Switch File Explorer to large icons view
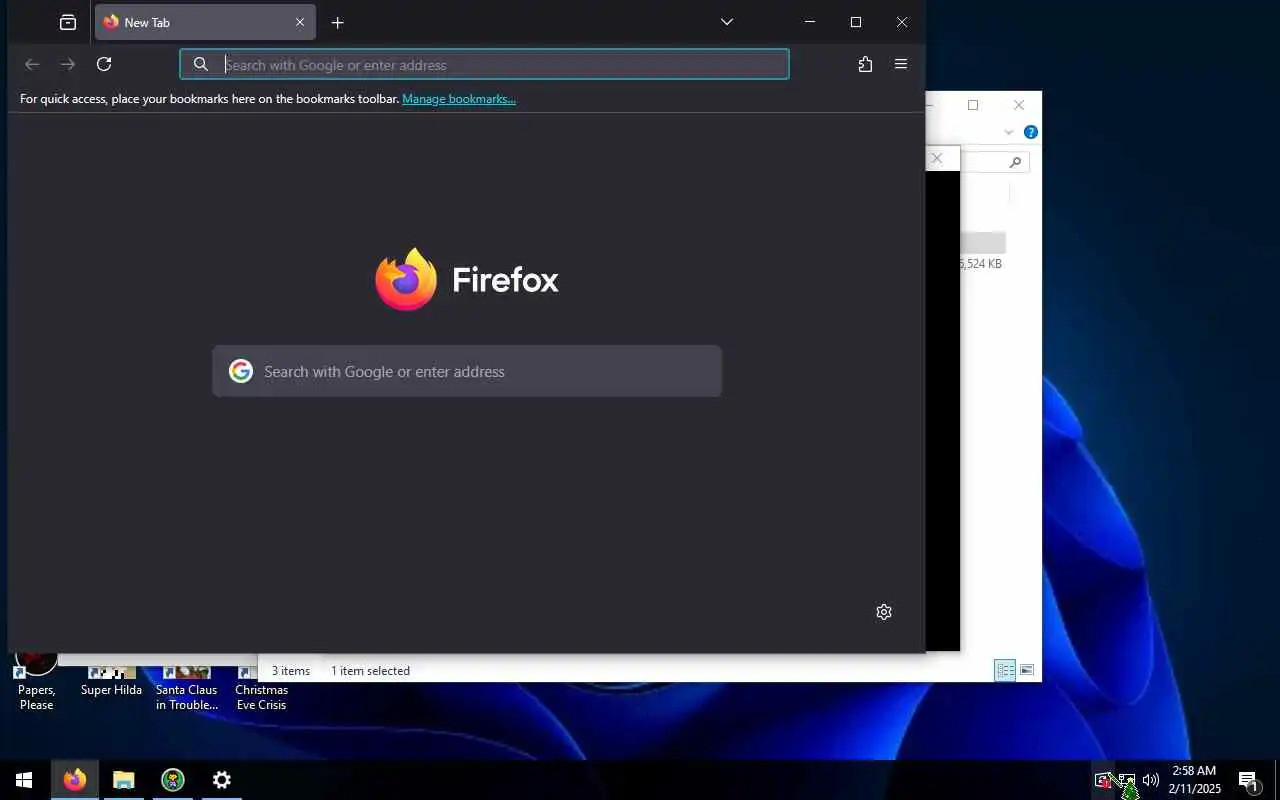The width and height of the screenshot is (1280, 800). (x=1027, y=670)
